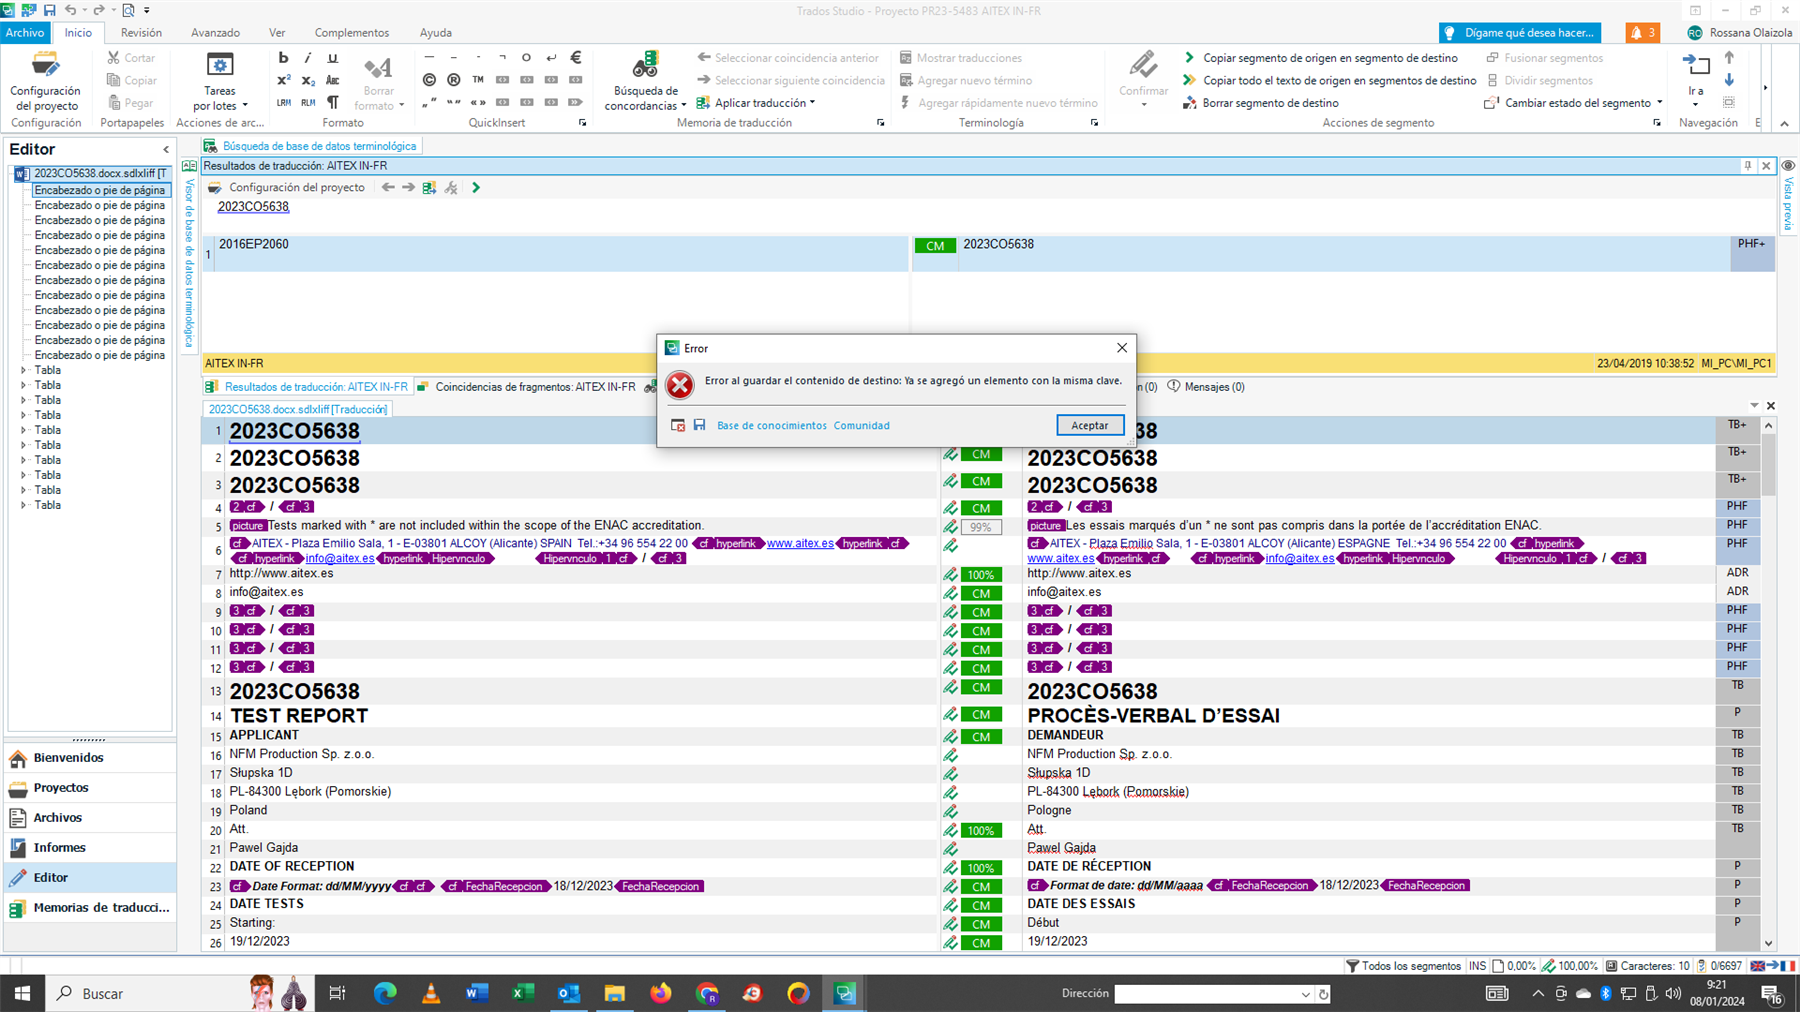This screenshot has height=1012, width=1800.
Task: Open the Archivo menu
Action: [x=25, y=32]
